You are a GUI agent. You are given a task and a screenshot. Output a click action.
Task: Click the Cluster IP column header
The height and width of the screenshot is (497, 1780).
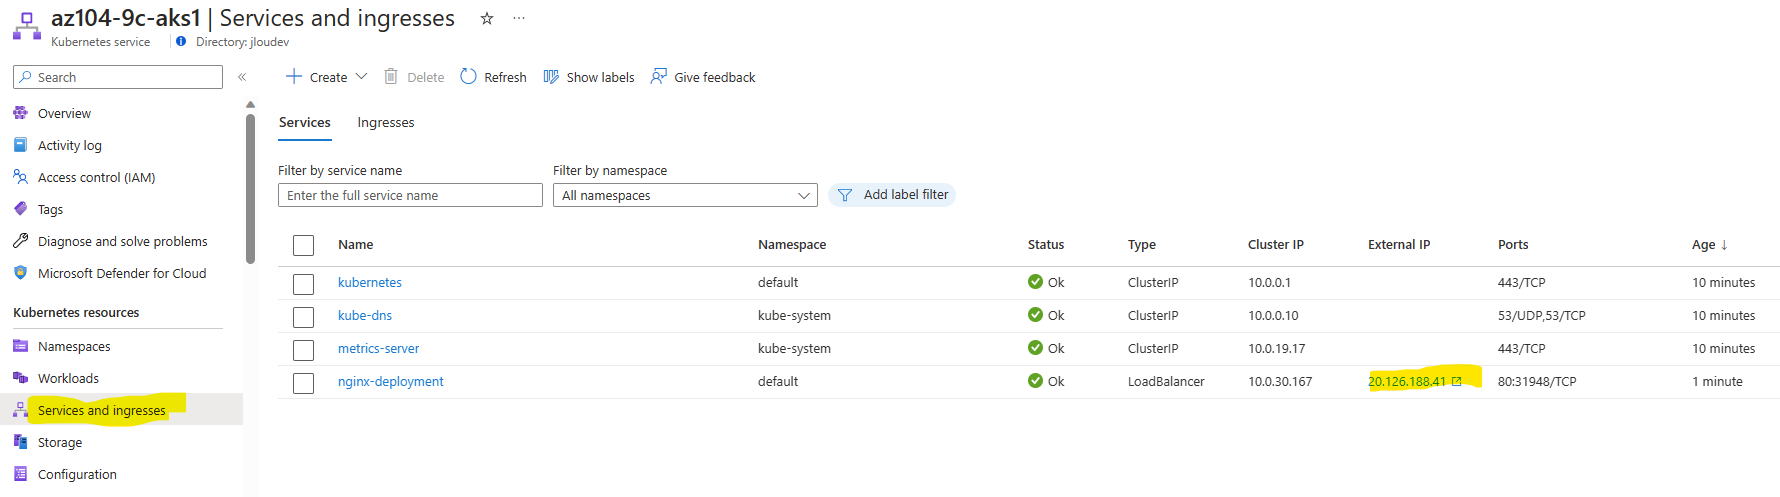[x=1276, y=244]
